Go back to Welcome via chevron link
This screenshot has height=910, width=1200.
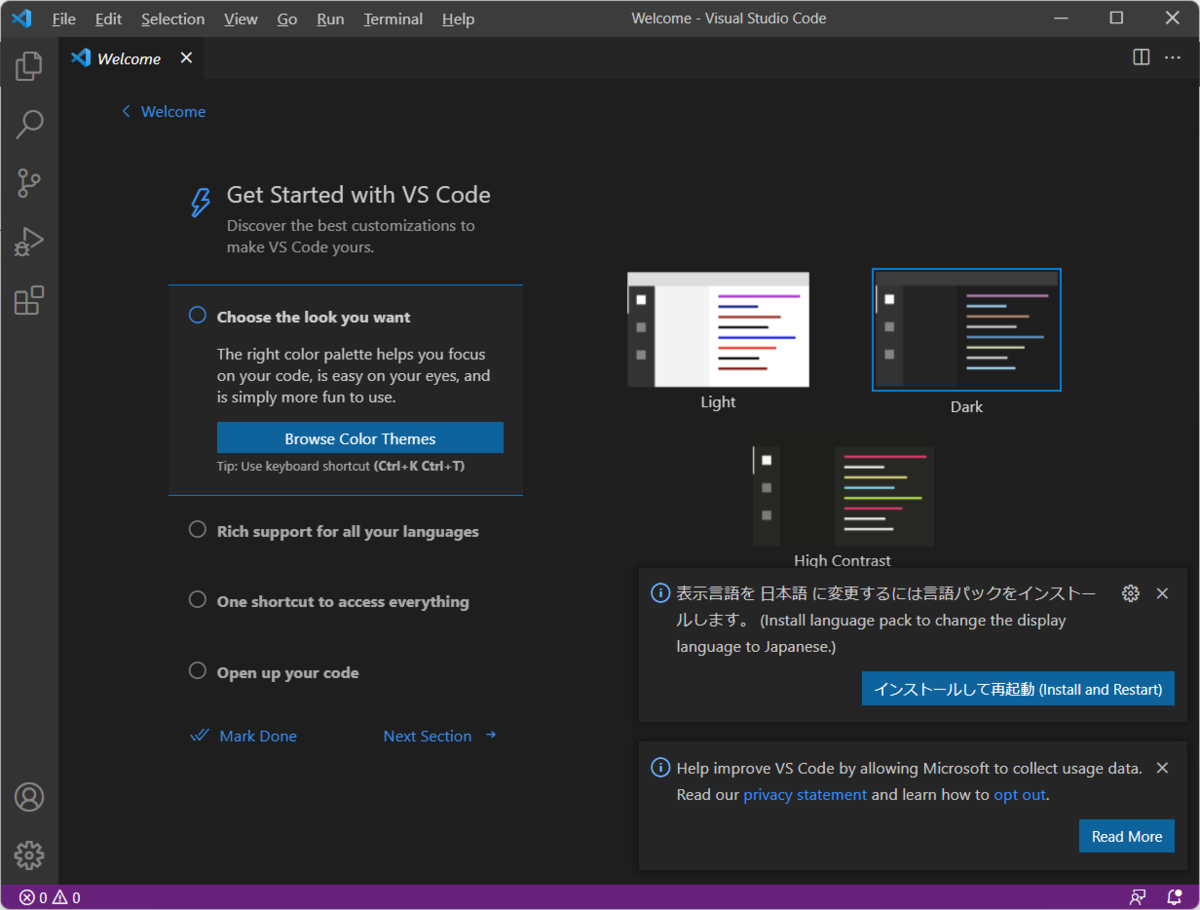point(164,112)
